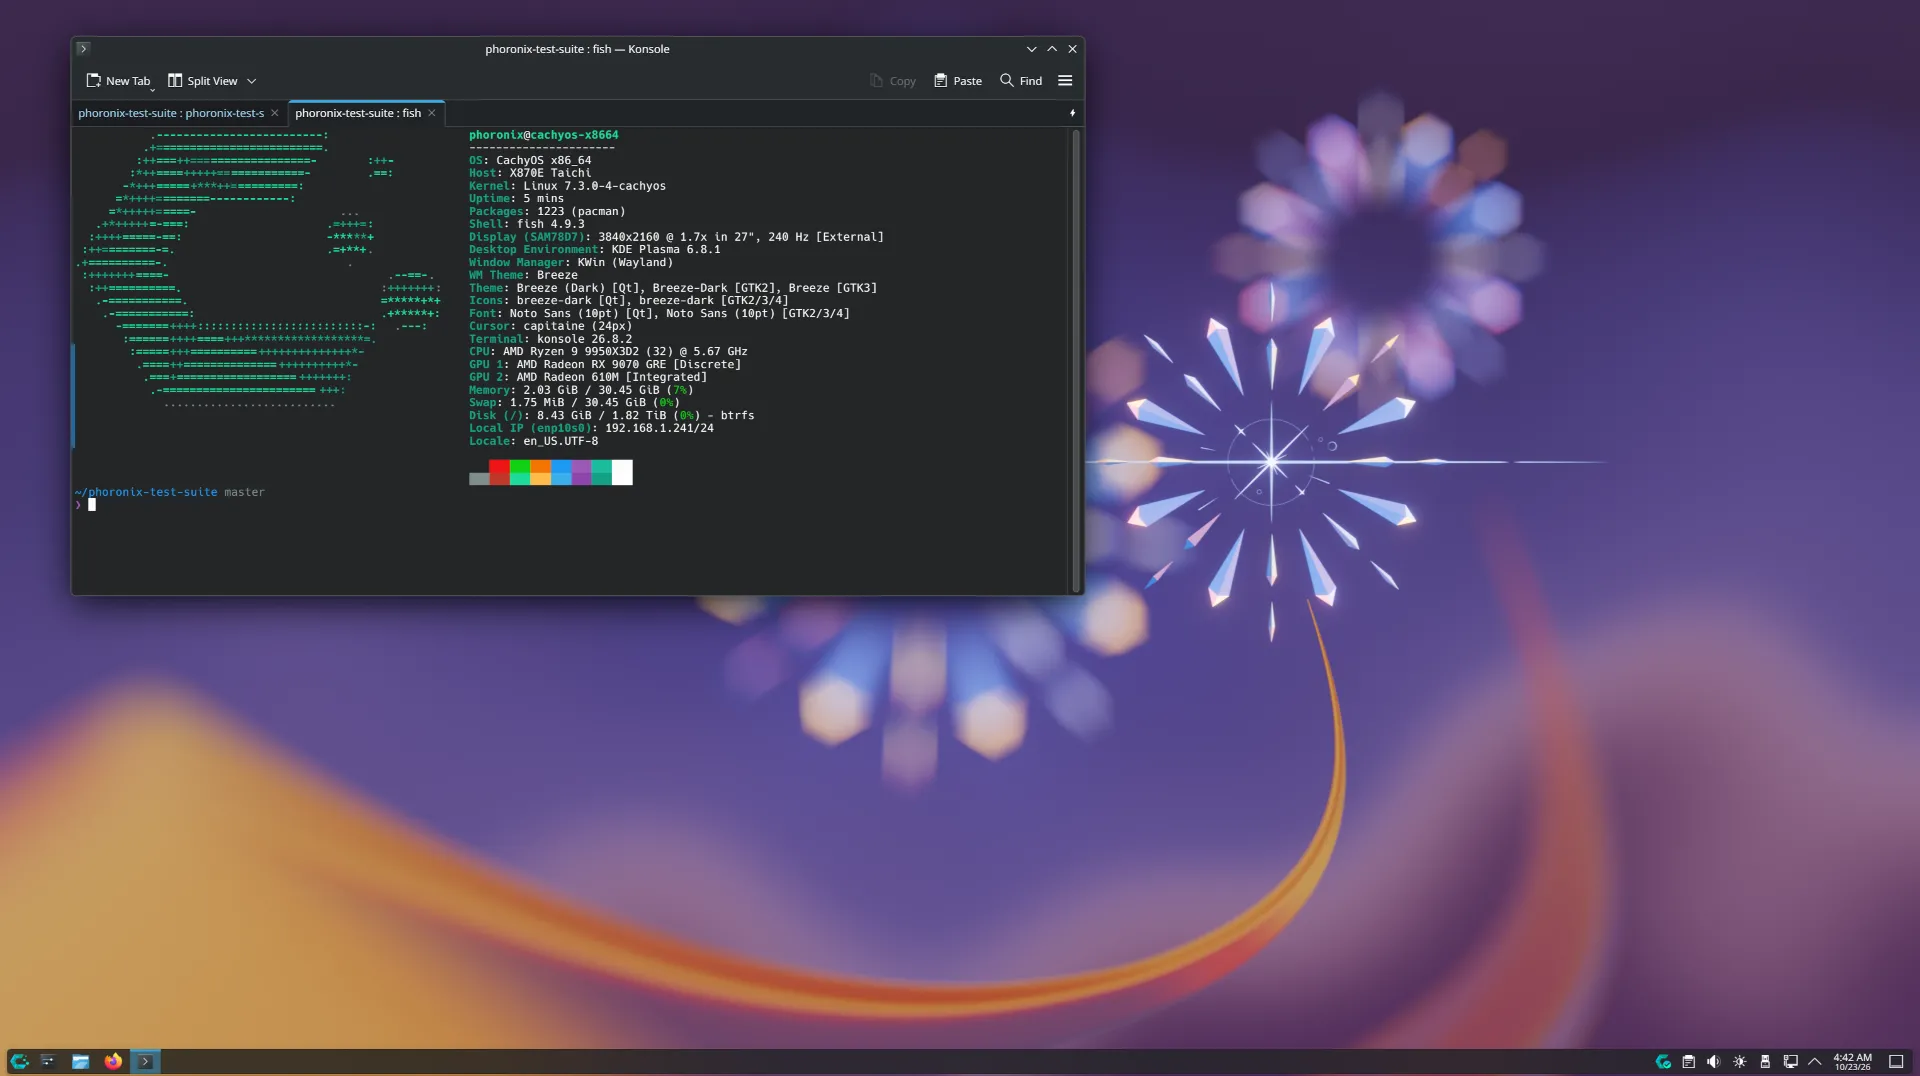The image size is (1920, 1076).
Task: Click the Paste toolbar button
Action: pyautogui.click(x=957, y=81)
